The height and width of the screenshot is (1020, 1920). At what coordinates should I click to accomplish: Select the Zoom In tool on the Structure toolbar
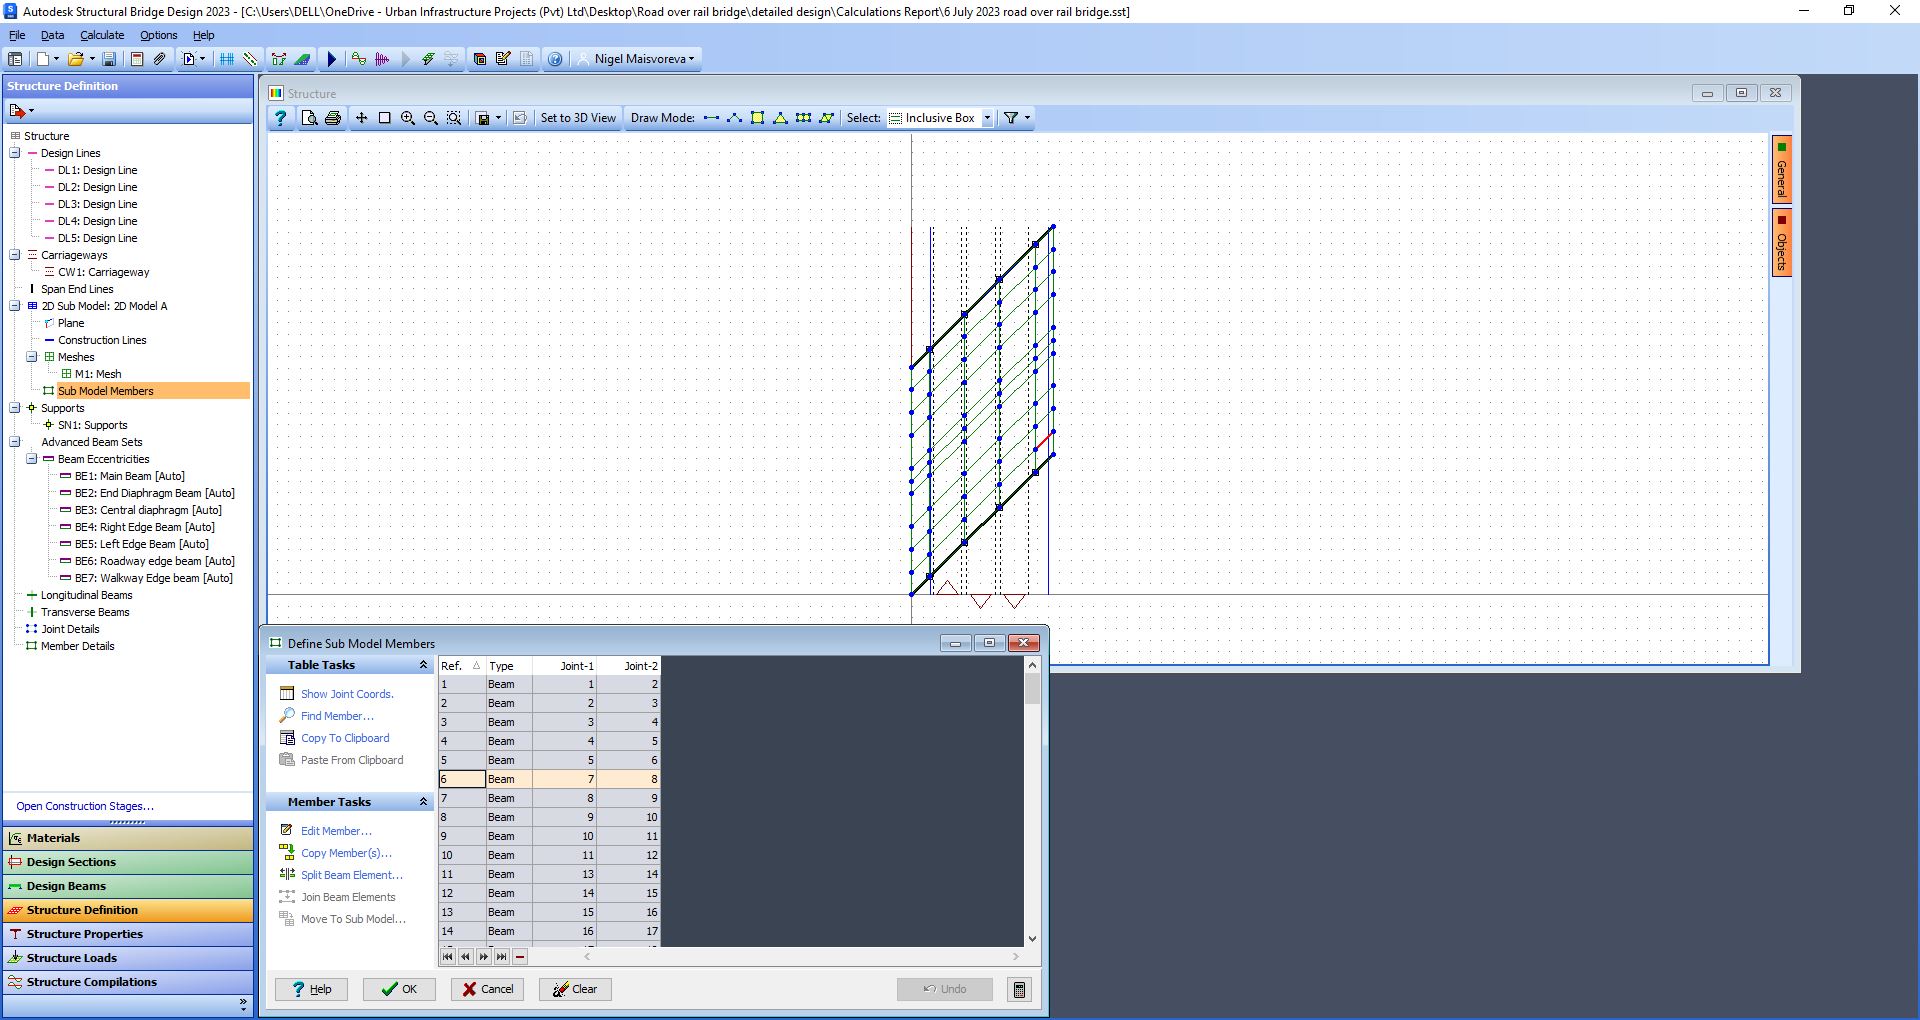(x=407, y=117)
